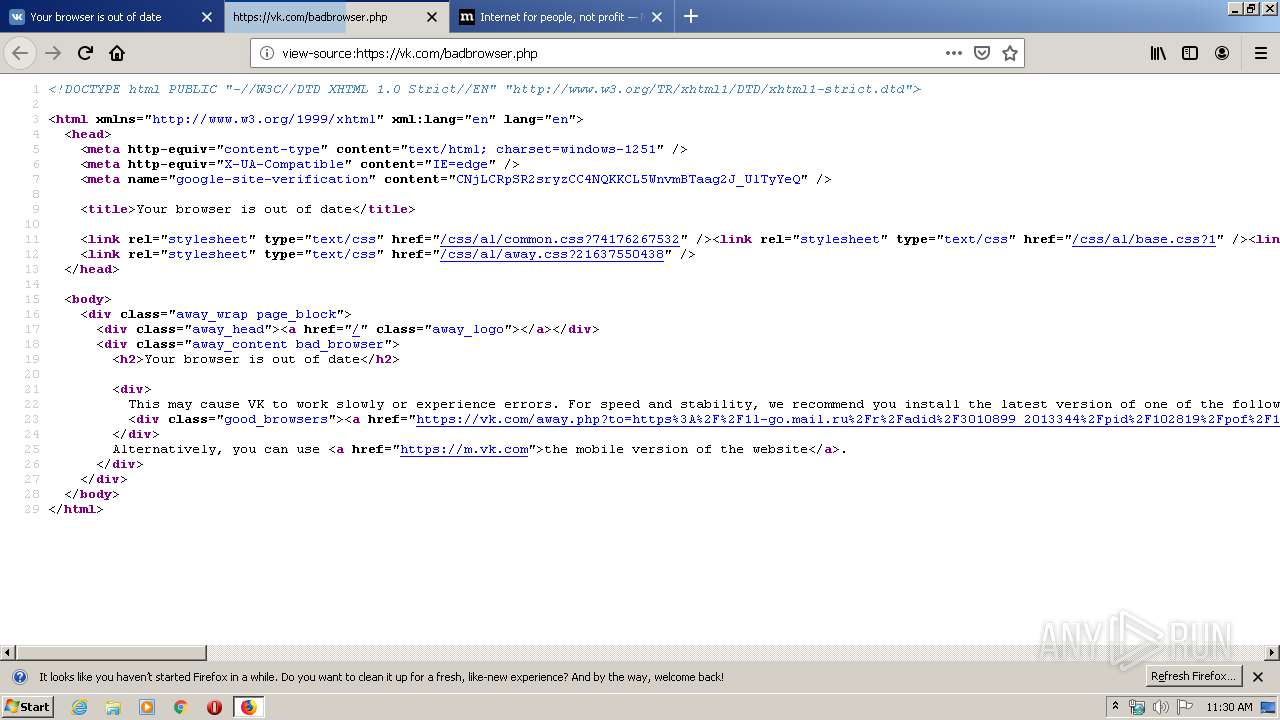The height and width of the screenshot is (720, 1280).
Task: Show site information icon in address bar
Action: click(266, 53)
